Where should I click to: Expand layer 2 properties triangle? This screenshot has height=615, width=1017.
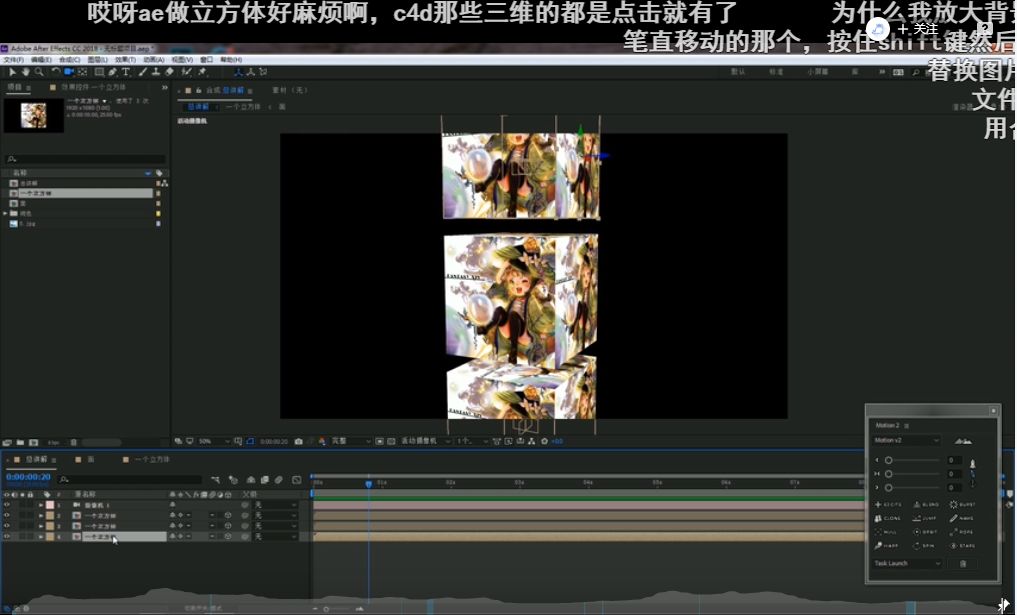[x=41, y=516]
